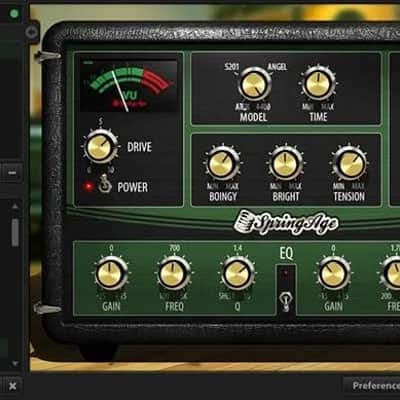Select the ANGEL model label

click(277, 67)
